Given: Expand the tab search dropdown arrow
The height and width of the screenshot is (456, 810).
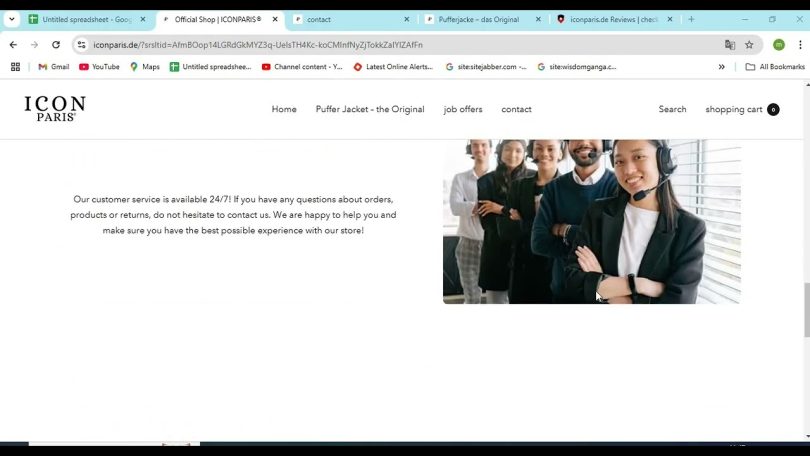Looking at the screenshot, I should pos(12,19).
